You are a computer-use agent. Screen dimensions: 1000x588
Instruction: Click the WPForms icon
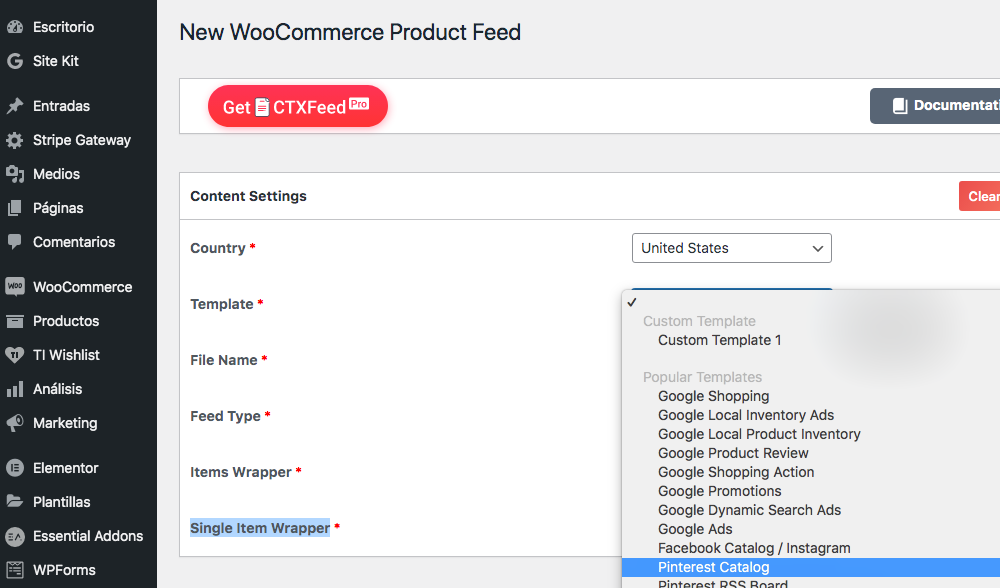coord(15,570)
